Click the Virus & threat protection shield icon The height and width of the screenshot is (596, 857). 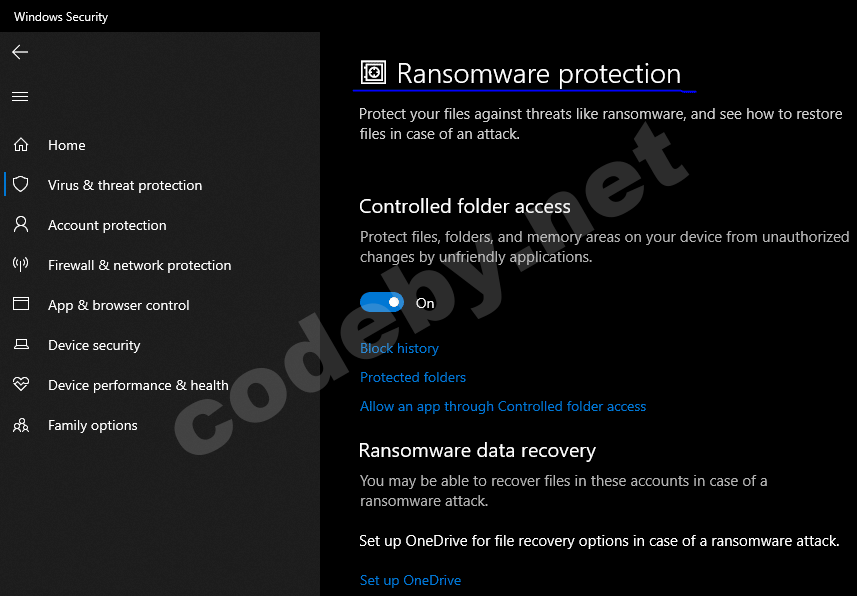click(x=20, y=185)
